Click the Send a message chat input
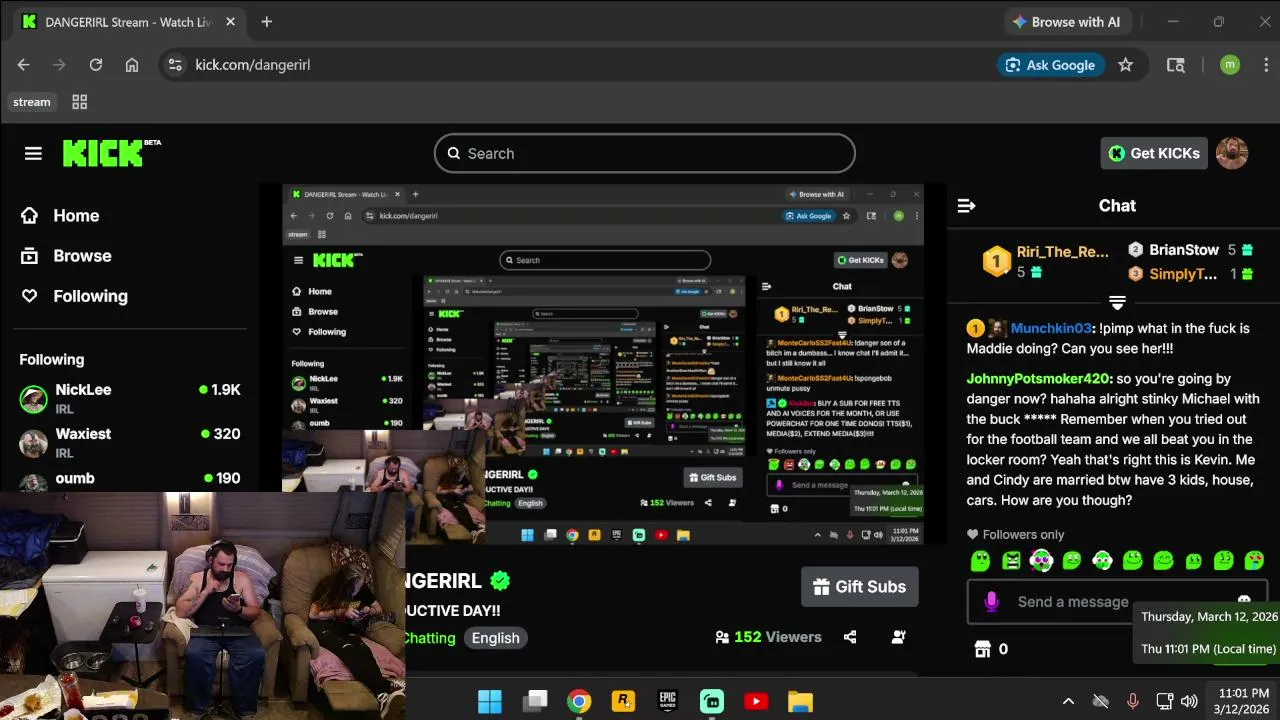The image size is (1280, 720). [x=1073, y=602]
